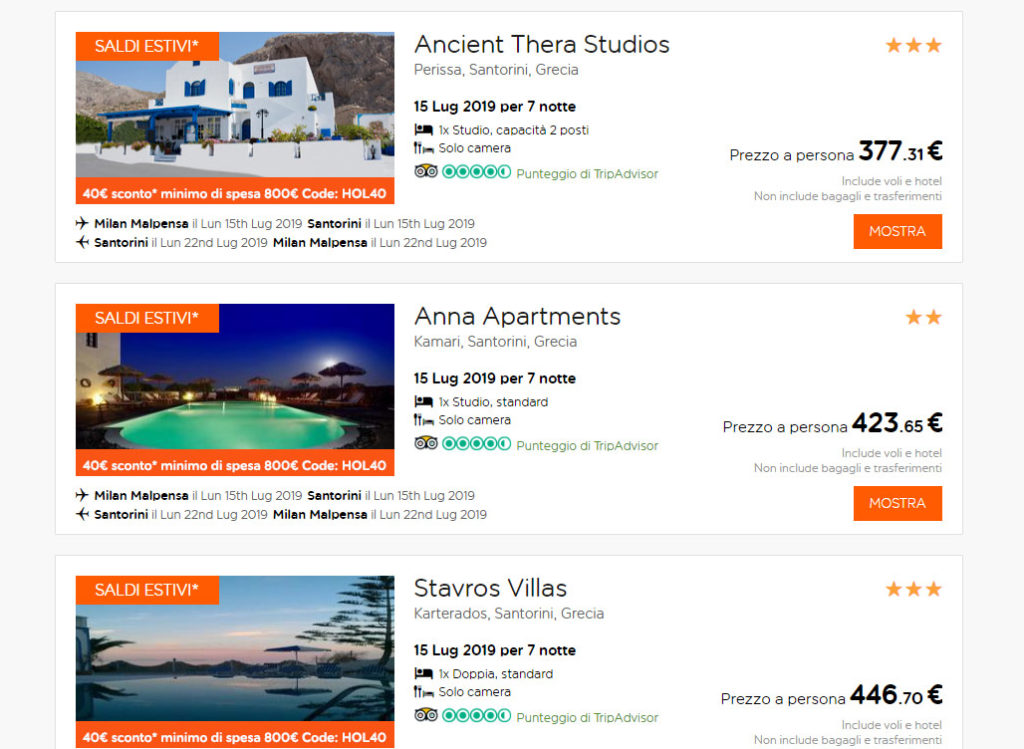Click the TripAdvisor owl icon for Stavros Villas
Image resolution: width=1024 pixels, height=749 pixels.
click(426, 716)
